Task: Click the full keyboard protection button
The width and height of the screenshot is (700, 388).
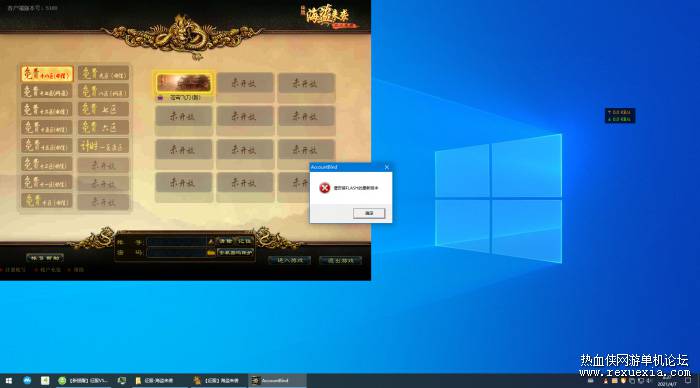Action: (x=235, y=253)
